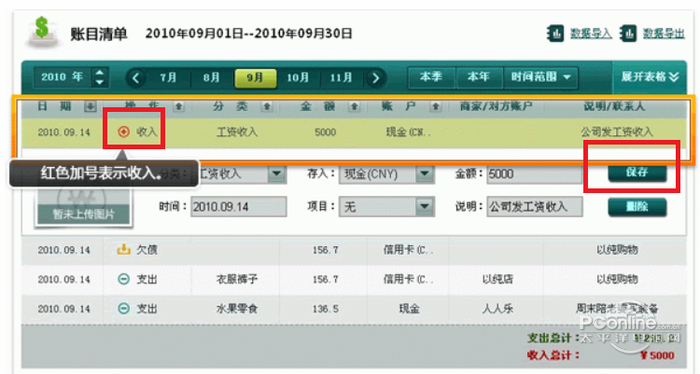Open the 数据导出 link
This screenshot has height=374, width=700.
664,33
